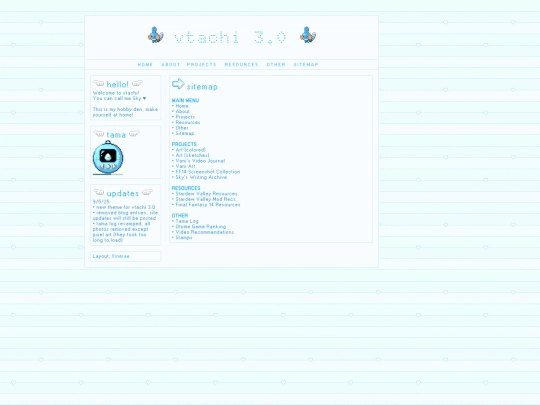The height and width of the screenshot is (405, 540).
Task: Click 'new theme for vtachi 3.0' update
Action: pos(126,207)
